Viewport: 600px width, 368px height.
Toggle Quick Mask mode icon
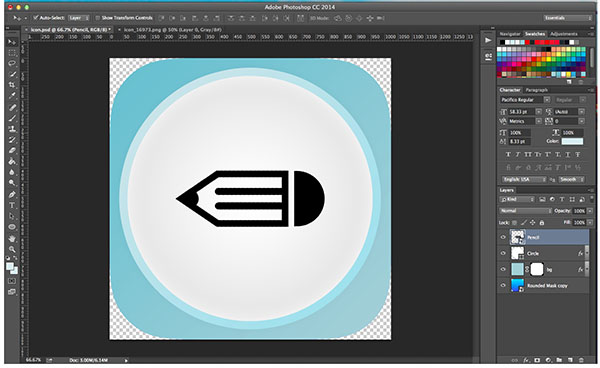click(12, 281)
